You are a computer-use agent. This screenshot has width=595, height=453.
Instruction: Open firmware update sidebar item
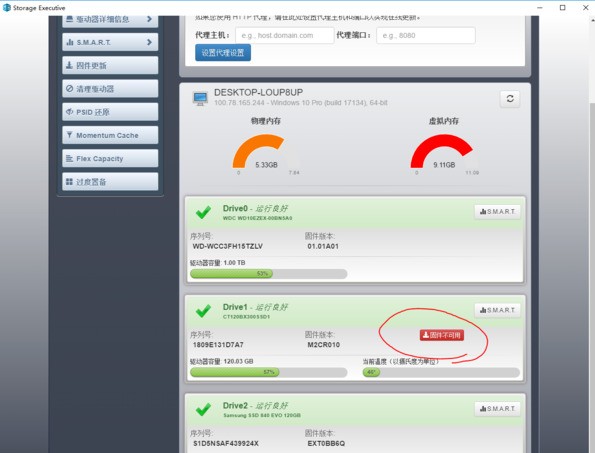pos(110,65)
